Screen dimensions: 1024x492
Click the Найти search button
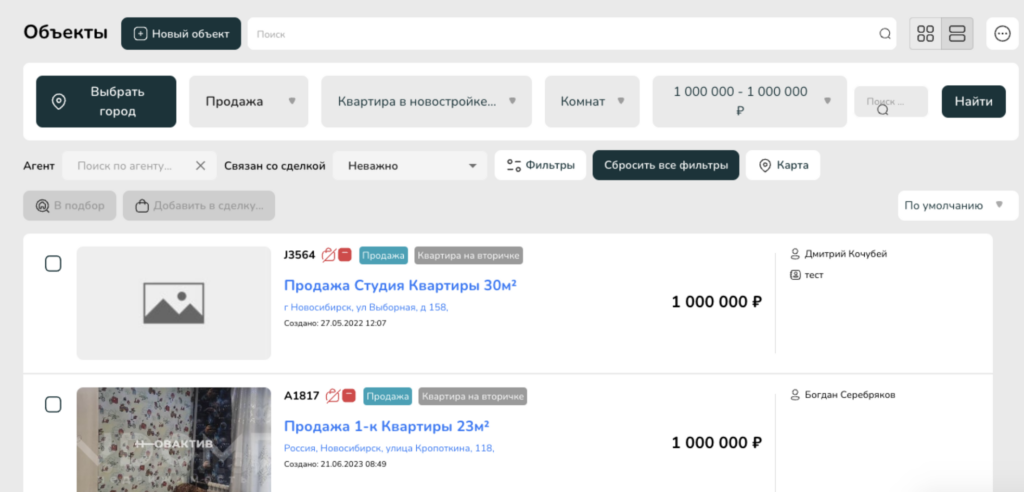coord(973,101)
